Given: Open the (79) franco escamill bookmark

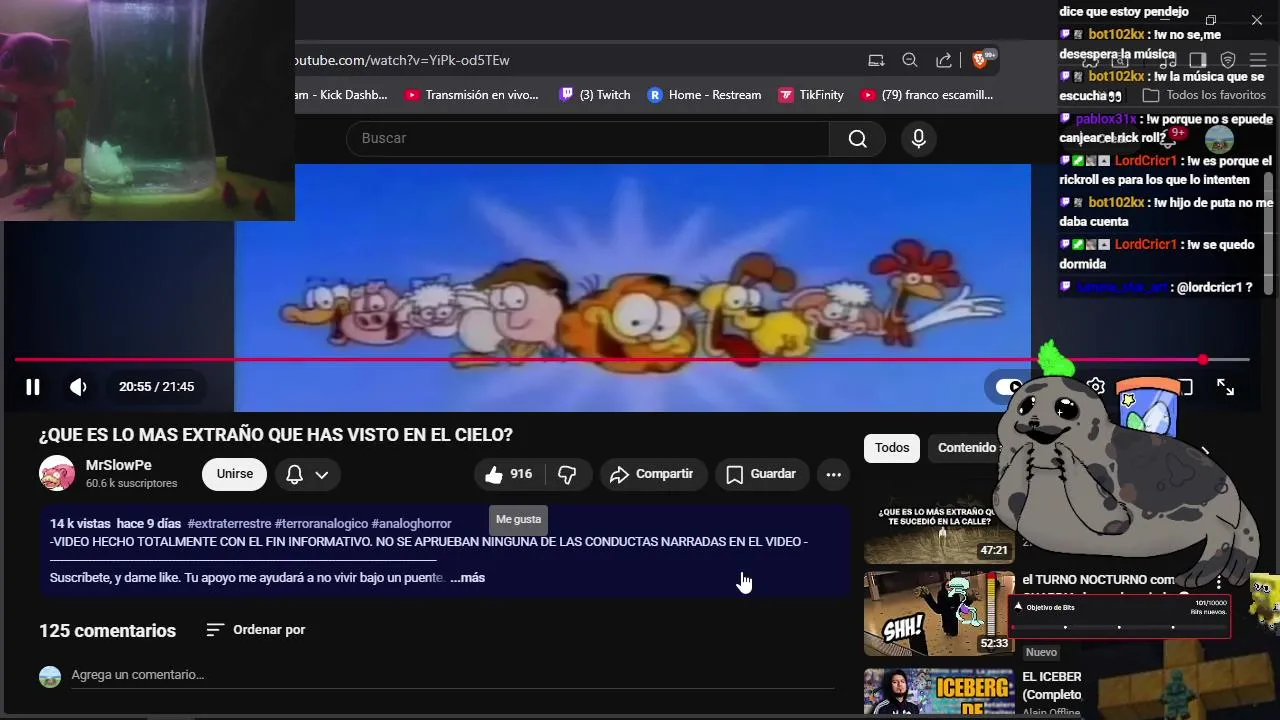Looking at the screenshot, I should point(927,95).
